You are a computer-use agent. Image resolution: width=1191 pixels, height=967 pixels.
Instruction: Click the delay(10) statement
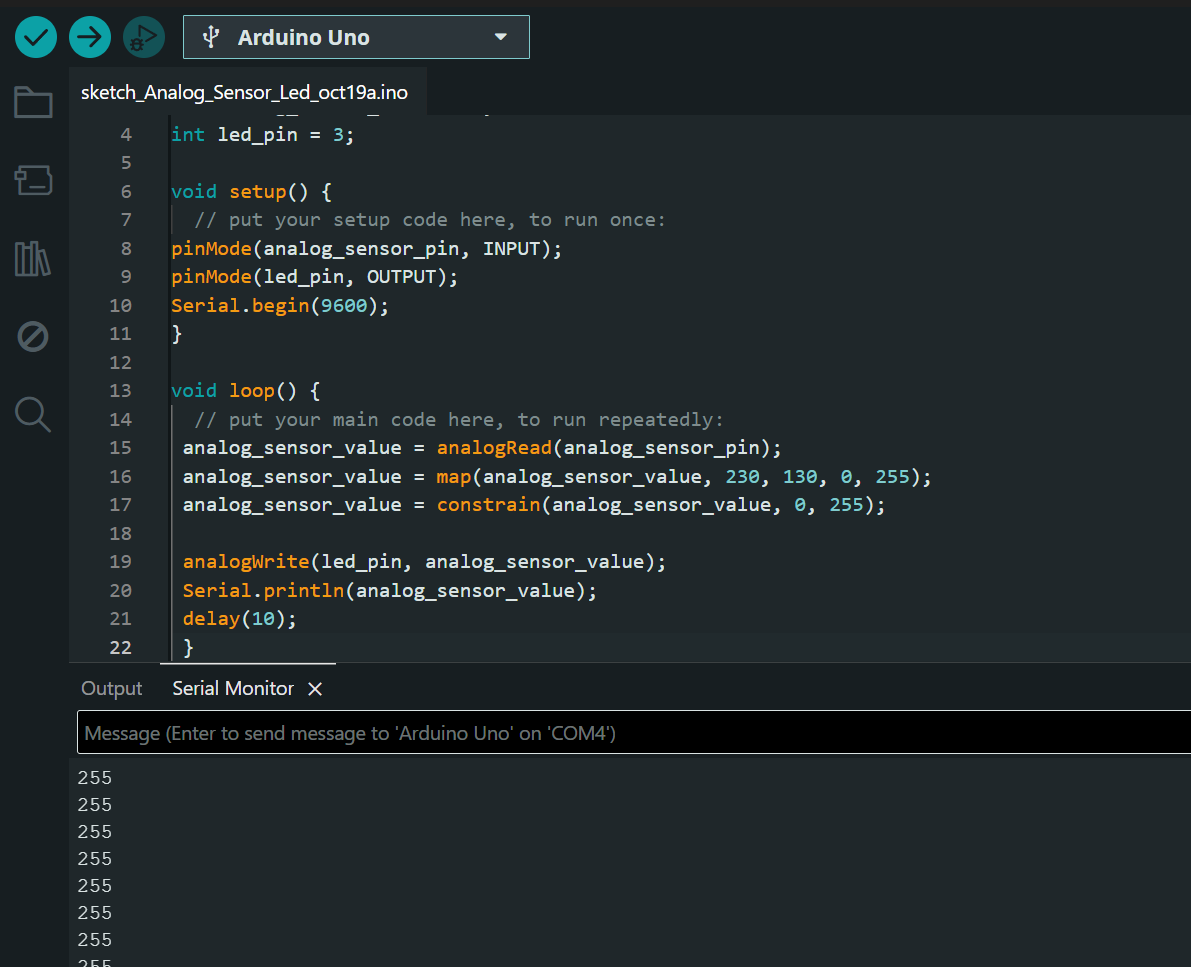[x=240, y=619]
